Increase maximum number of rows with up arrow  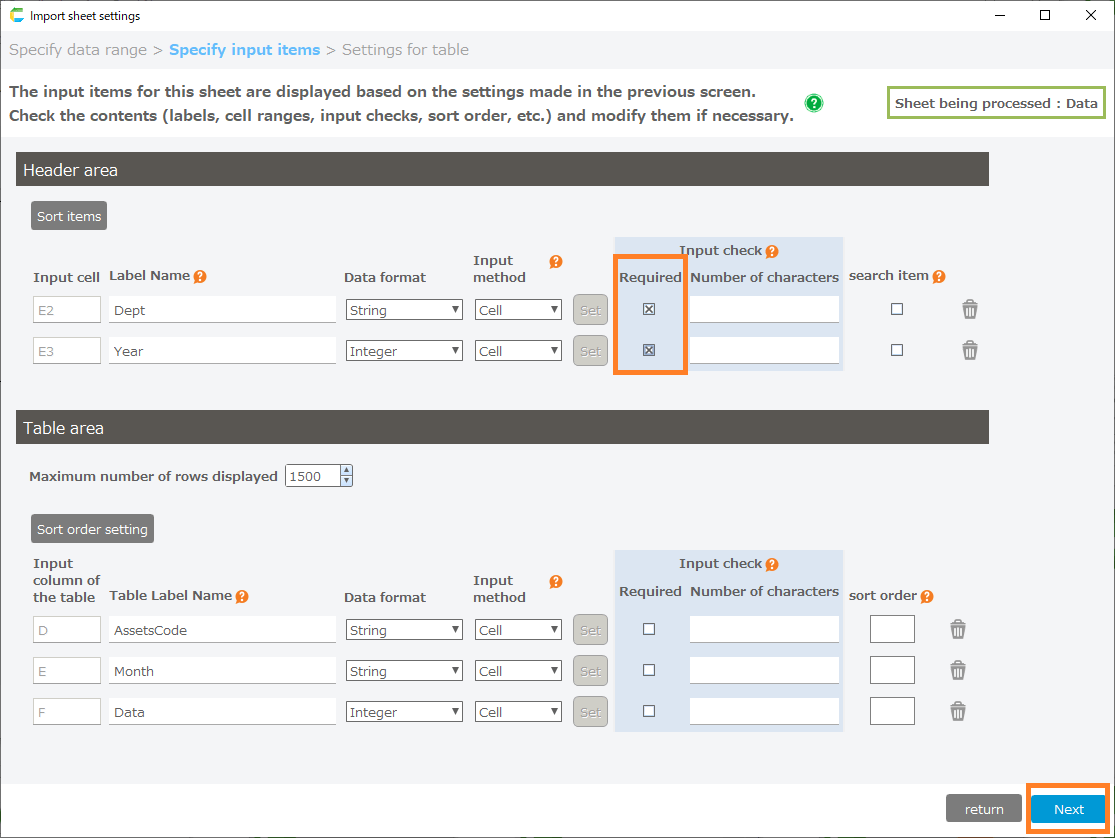click(x=346, y=471)
